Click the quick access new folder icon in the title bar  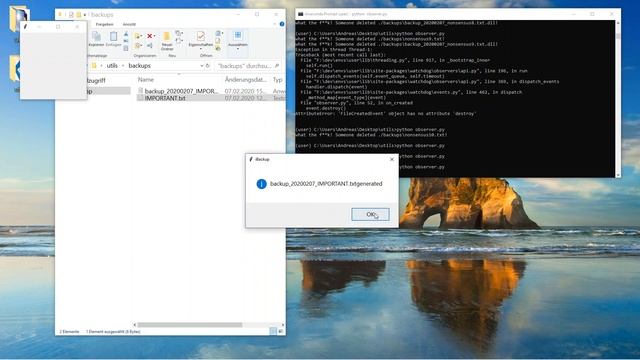pos(78,15)
